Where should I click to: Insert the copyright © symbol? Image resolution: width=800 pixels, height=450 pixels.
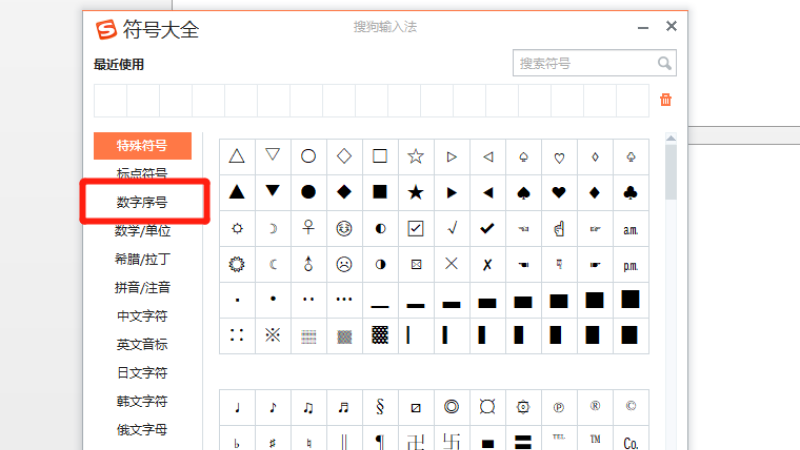tap(631, 407)
